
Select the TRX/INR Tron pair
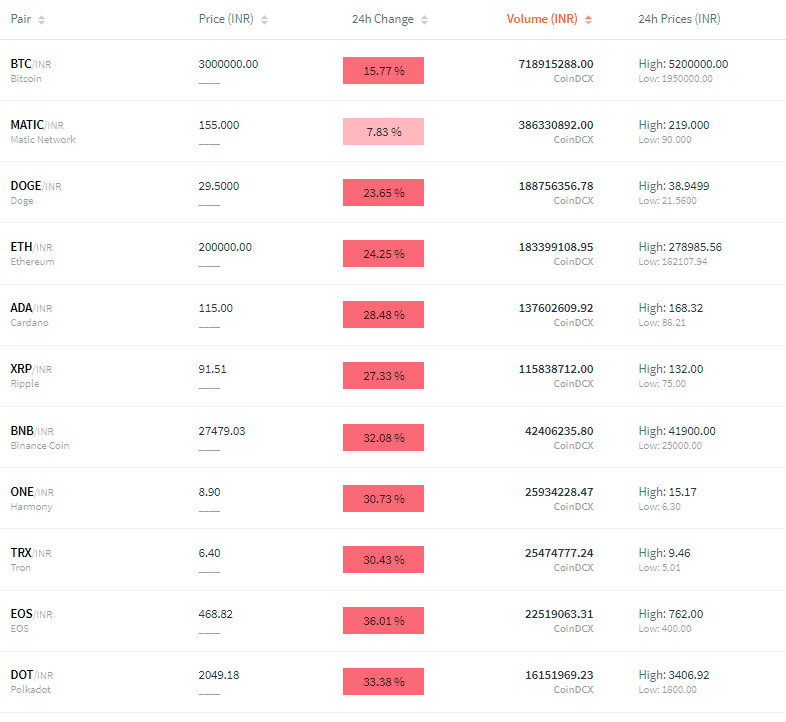[31, 560]
